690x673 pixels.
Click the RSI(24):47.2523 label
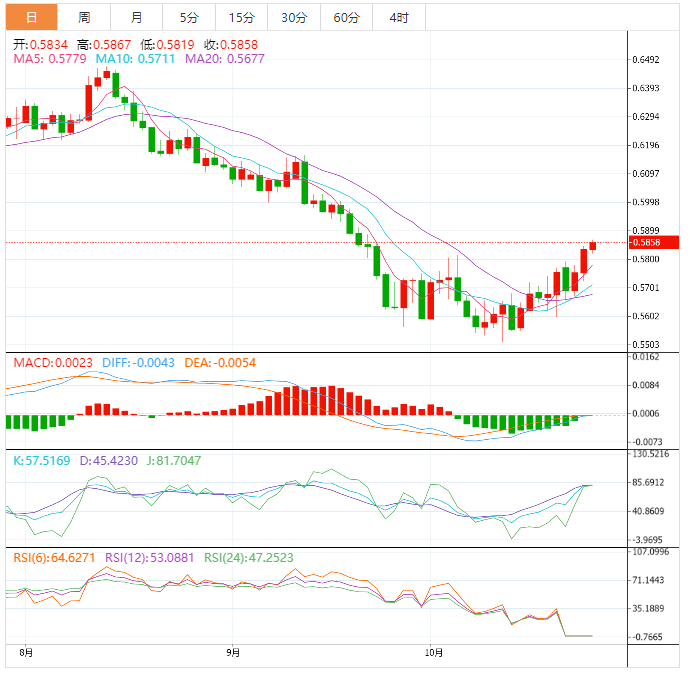pos(249,558)
